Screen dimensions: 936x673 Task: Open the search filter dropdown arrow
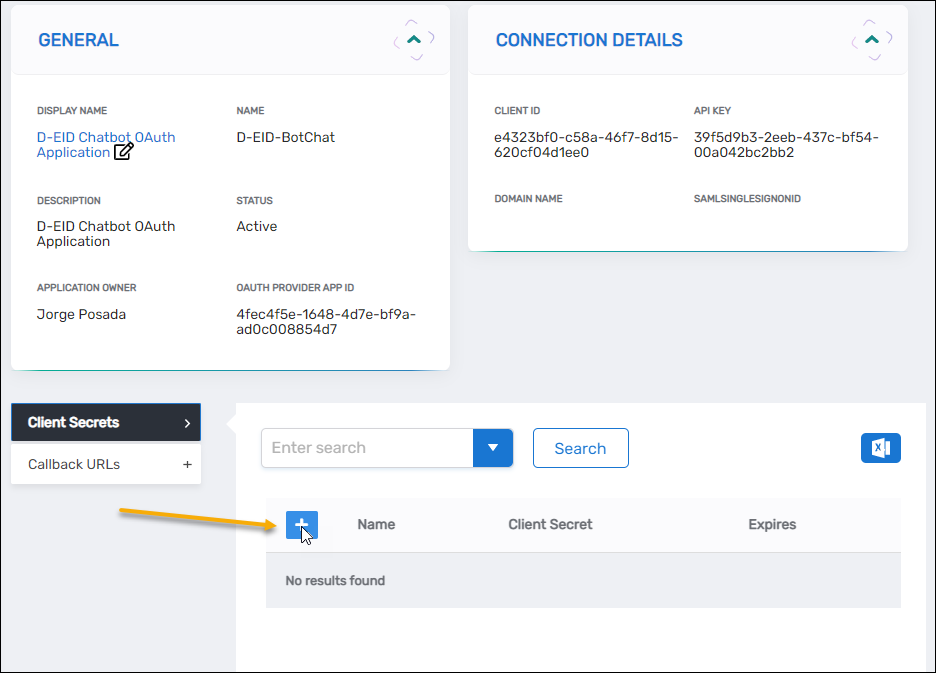pyautogui.click(x=493, y=448)
